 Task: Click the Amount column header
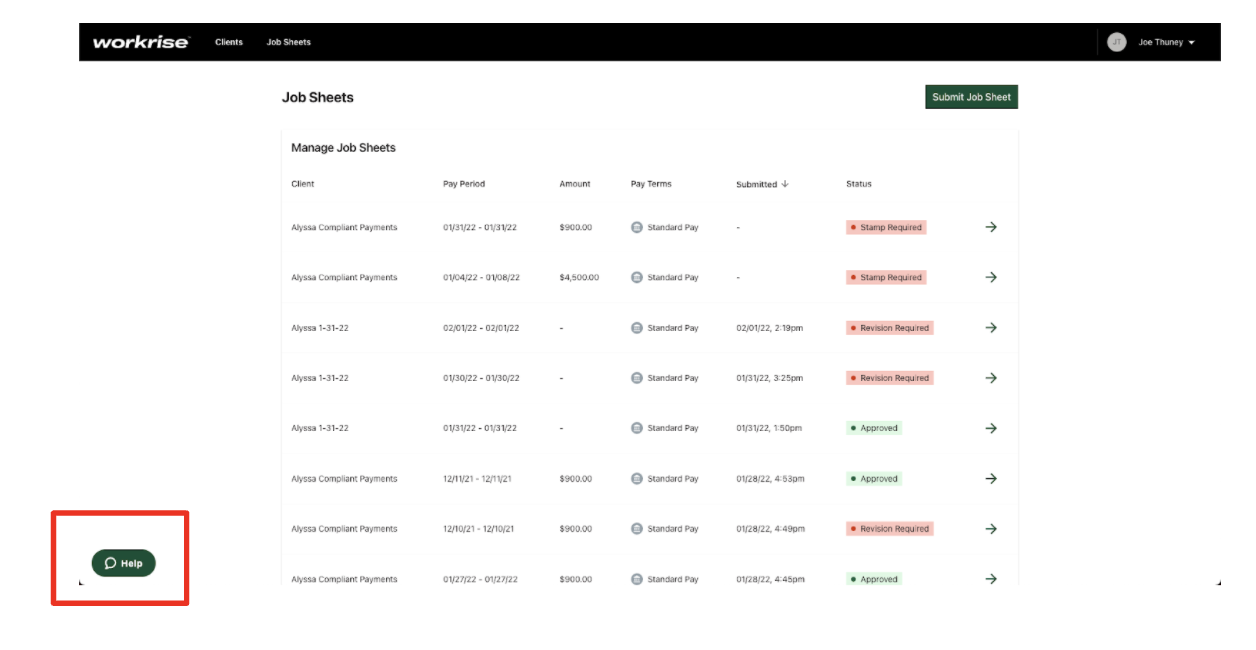point(575,184)
